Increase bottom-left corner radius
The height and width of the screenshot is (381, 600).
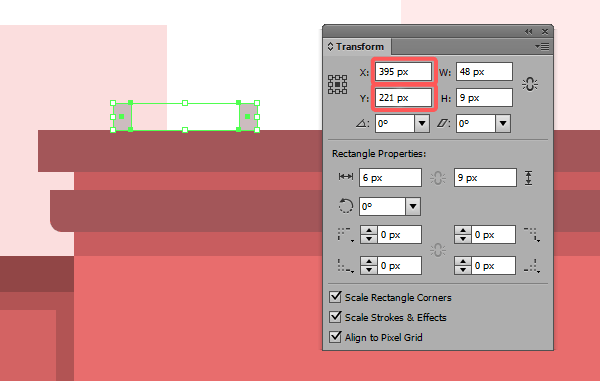369,262
